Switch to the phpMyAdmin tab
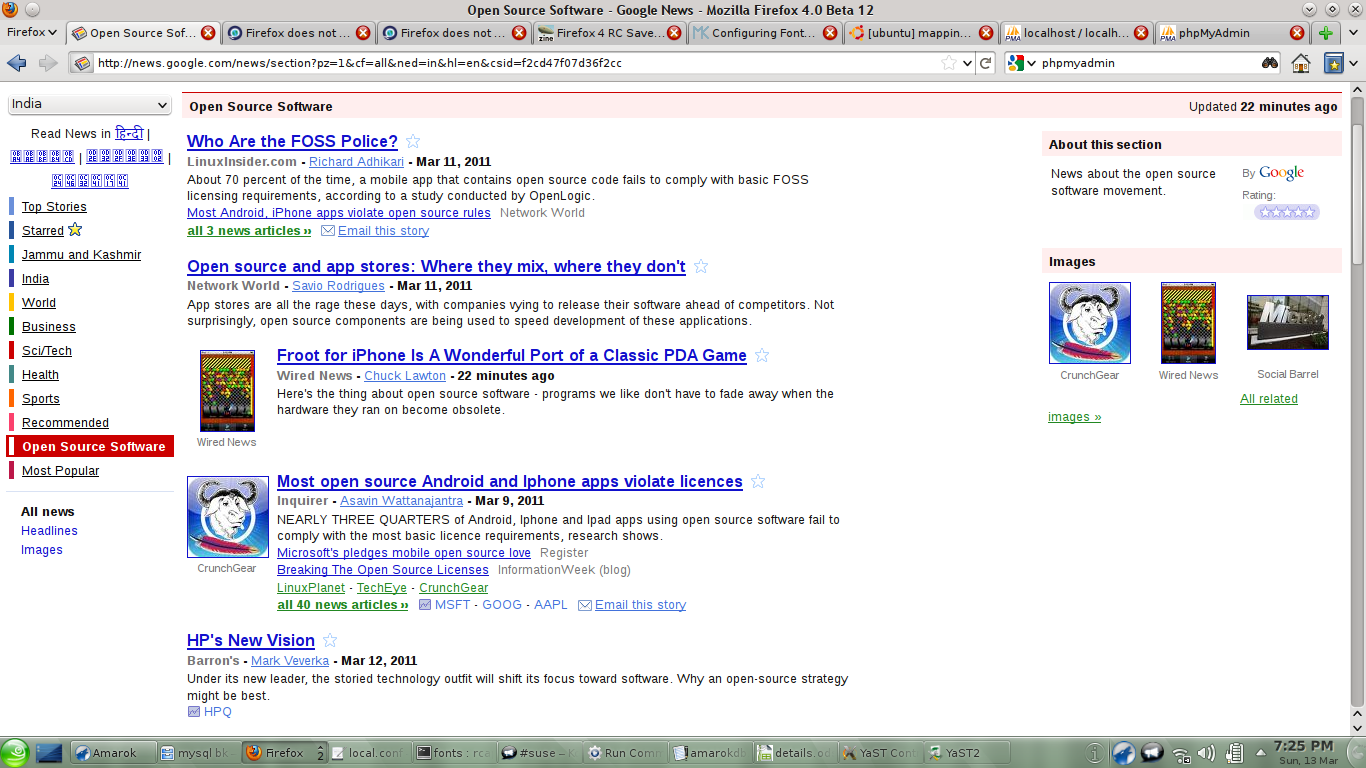 pos(1232,33)
